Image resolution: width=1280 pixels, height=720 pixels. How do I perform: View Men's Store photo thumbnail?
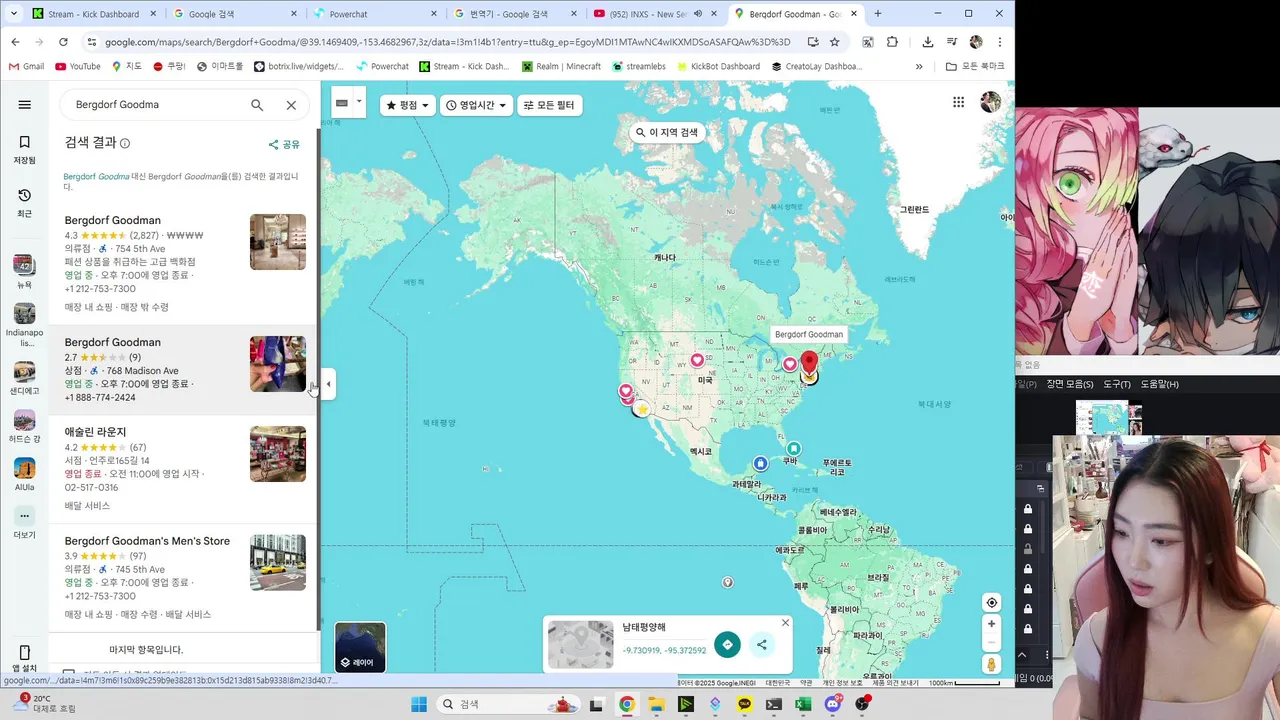(x=278, y=563)
